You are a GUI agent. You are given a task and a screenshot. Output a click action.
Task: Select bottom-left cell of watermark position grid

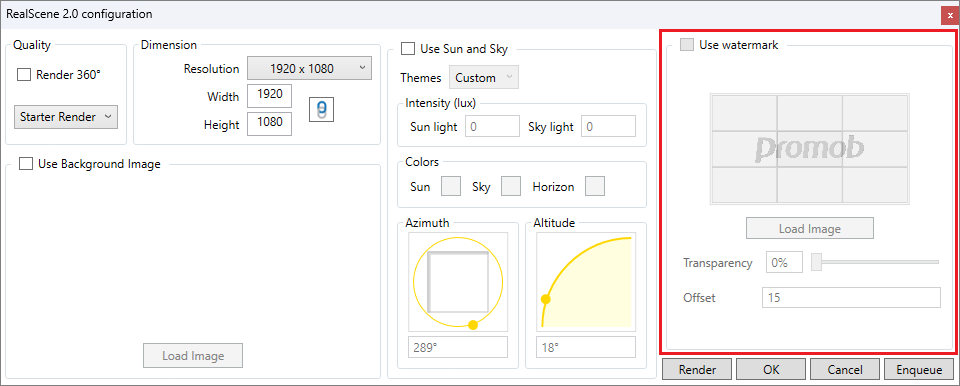744,184
